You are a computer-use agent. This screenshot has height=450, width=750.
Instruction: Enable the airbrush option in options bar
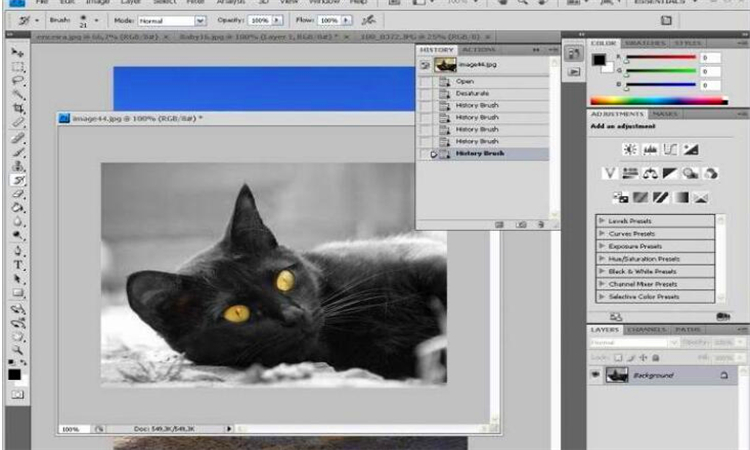pos(370,20)
